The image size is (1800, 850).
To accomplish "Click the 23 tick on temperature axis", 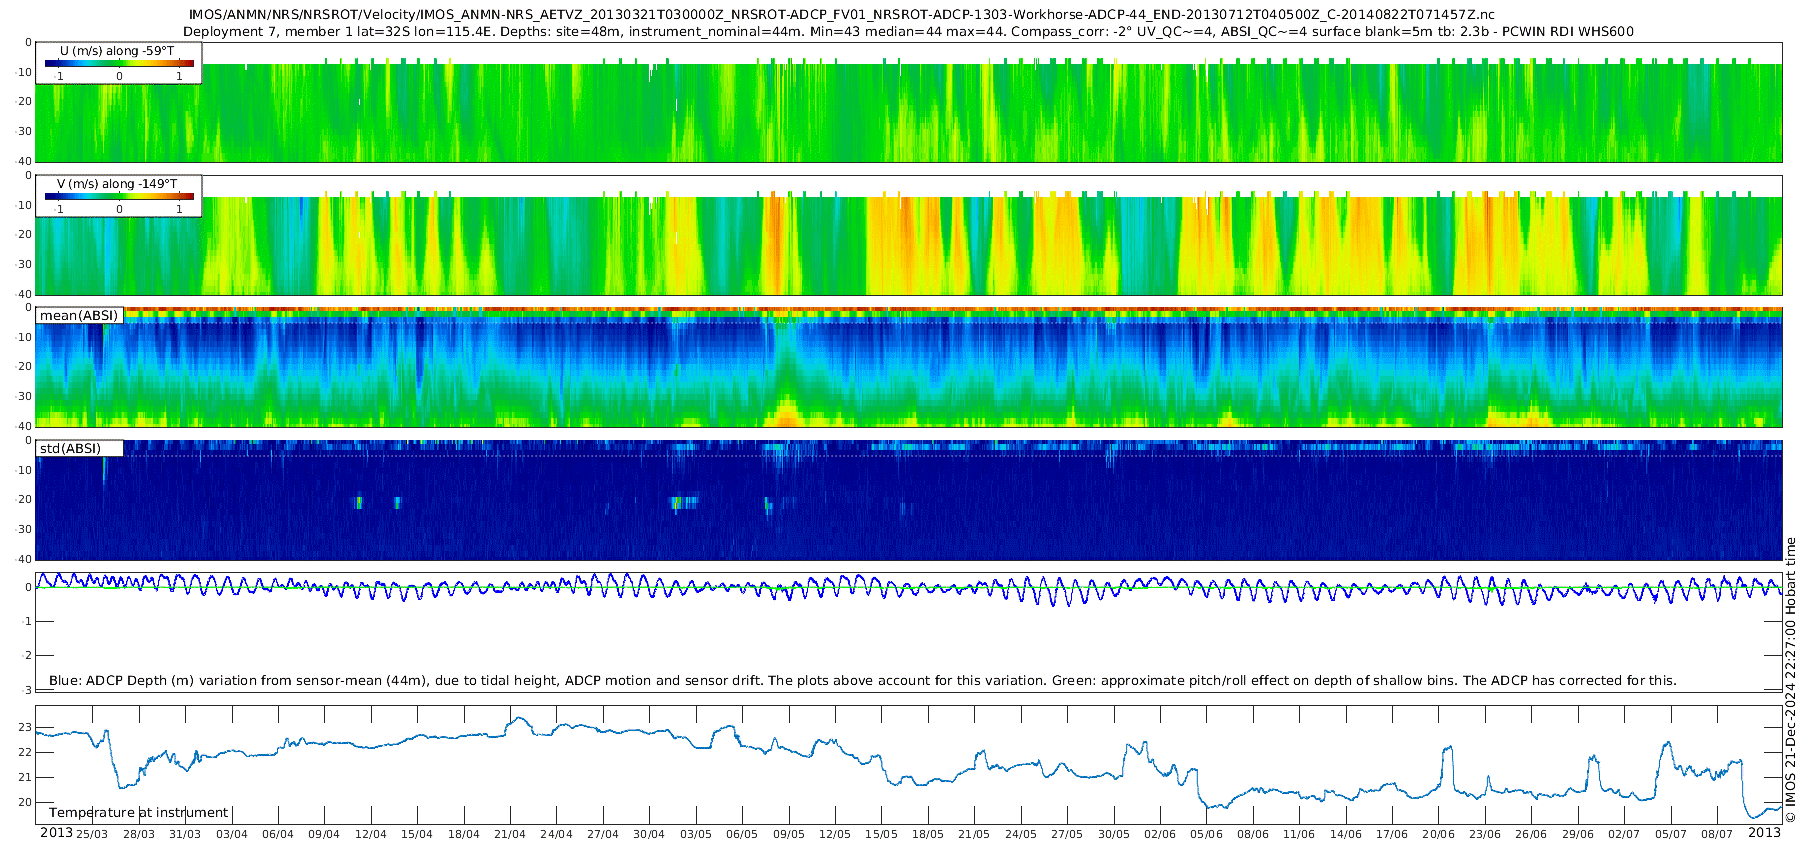I will [x=25, y=727].
